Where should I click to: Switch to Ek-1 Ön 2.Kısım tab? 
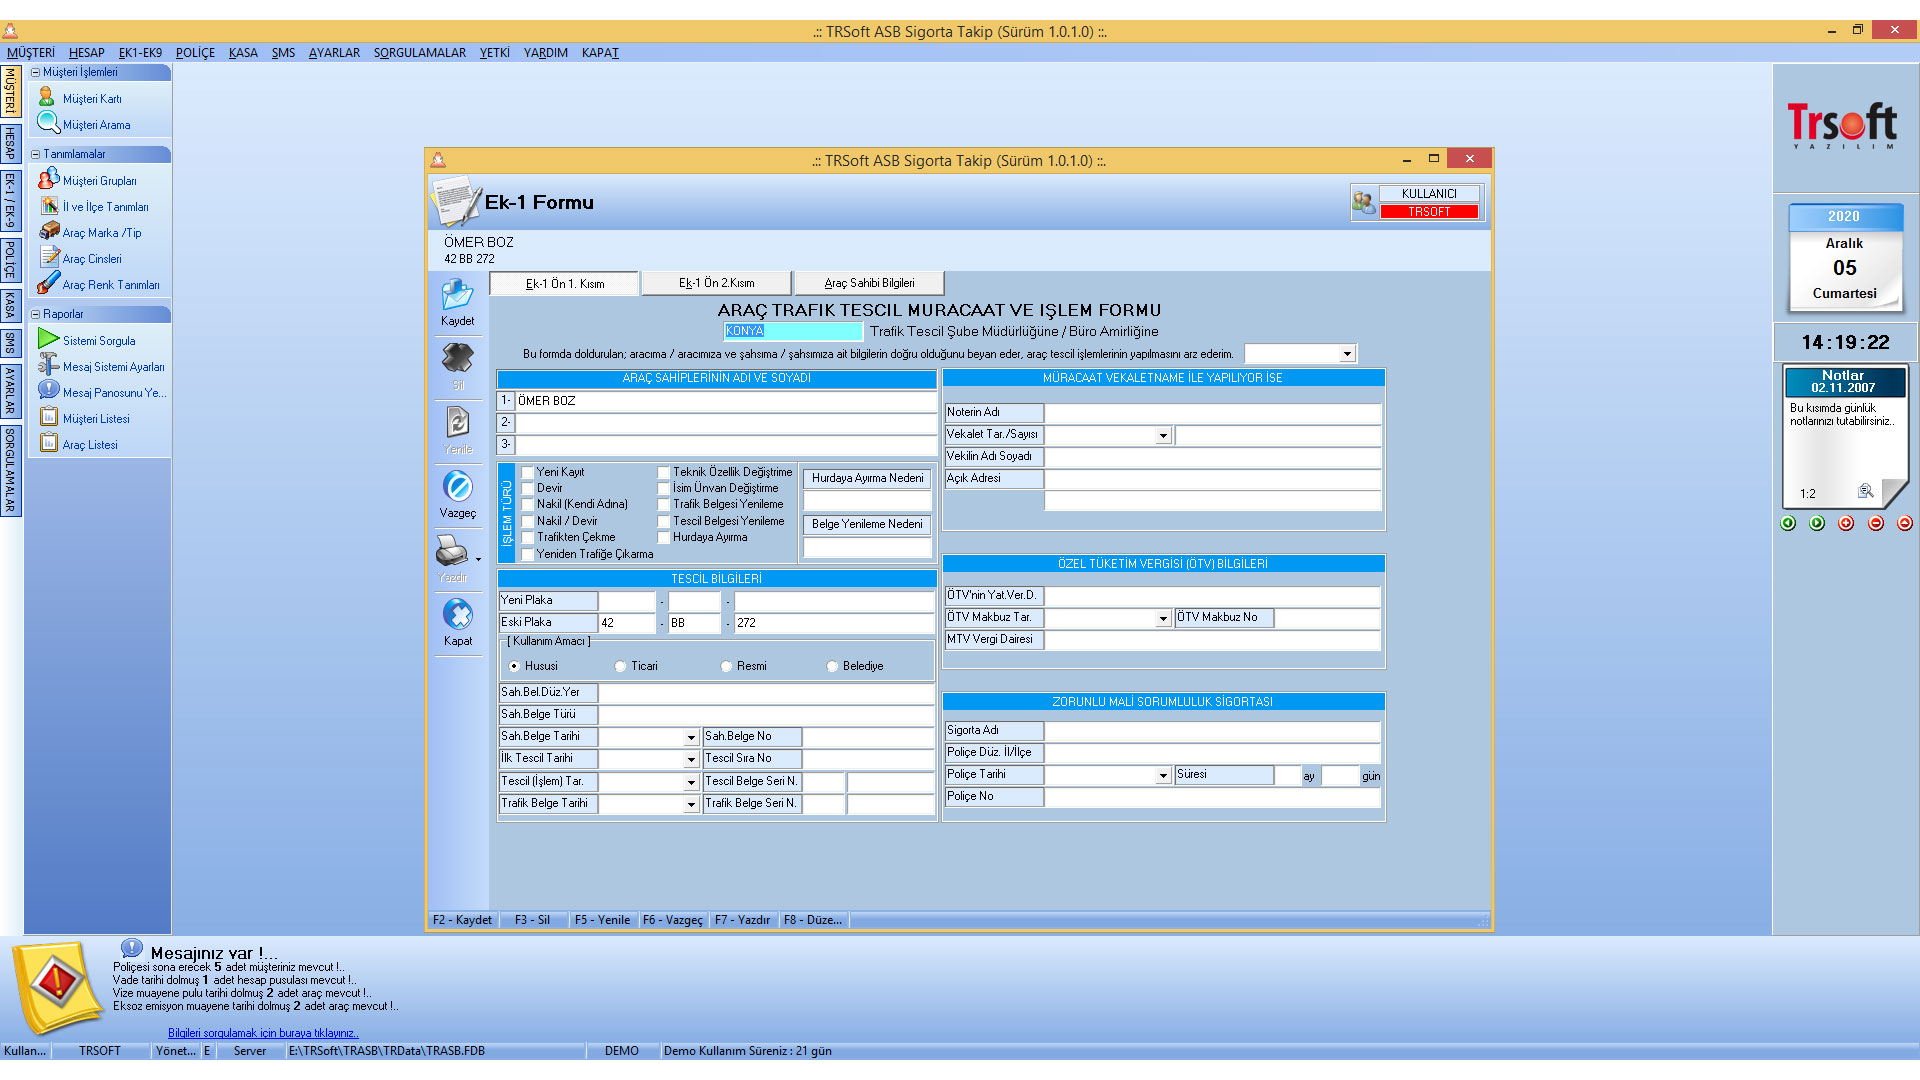pos(717,283)
